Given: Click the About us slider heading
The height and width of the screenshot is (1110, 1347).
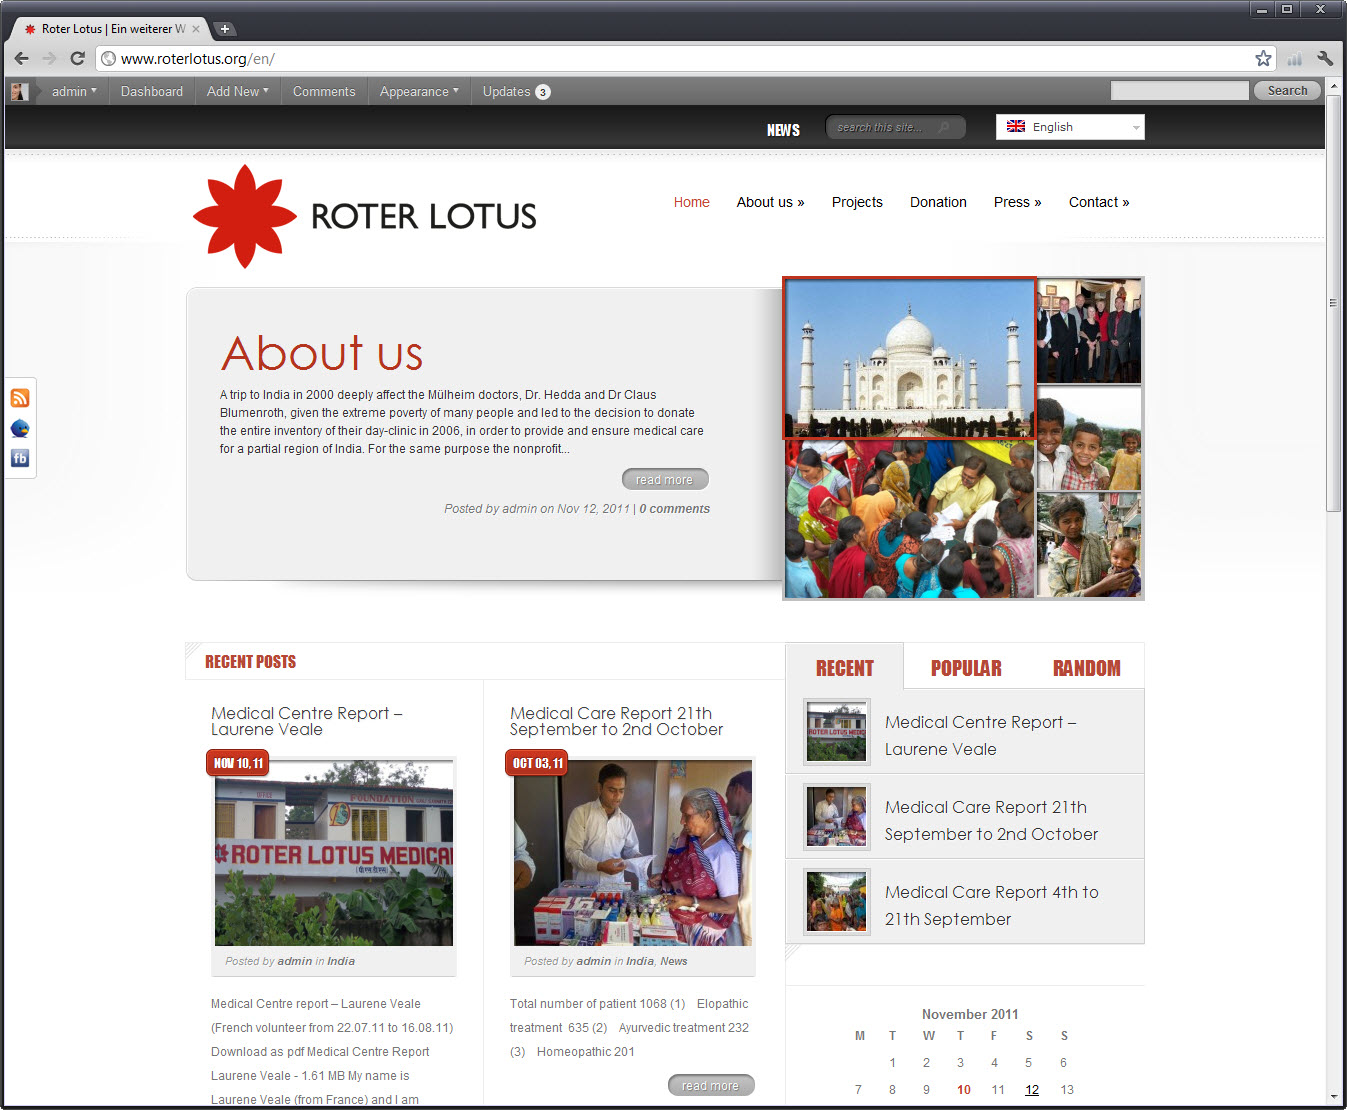Looking at the screenshot, I should (x=322, y=352).
